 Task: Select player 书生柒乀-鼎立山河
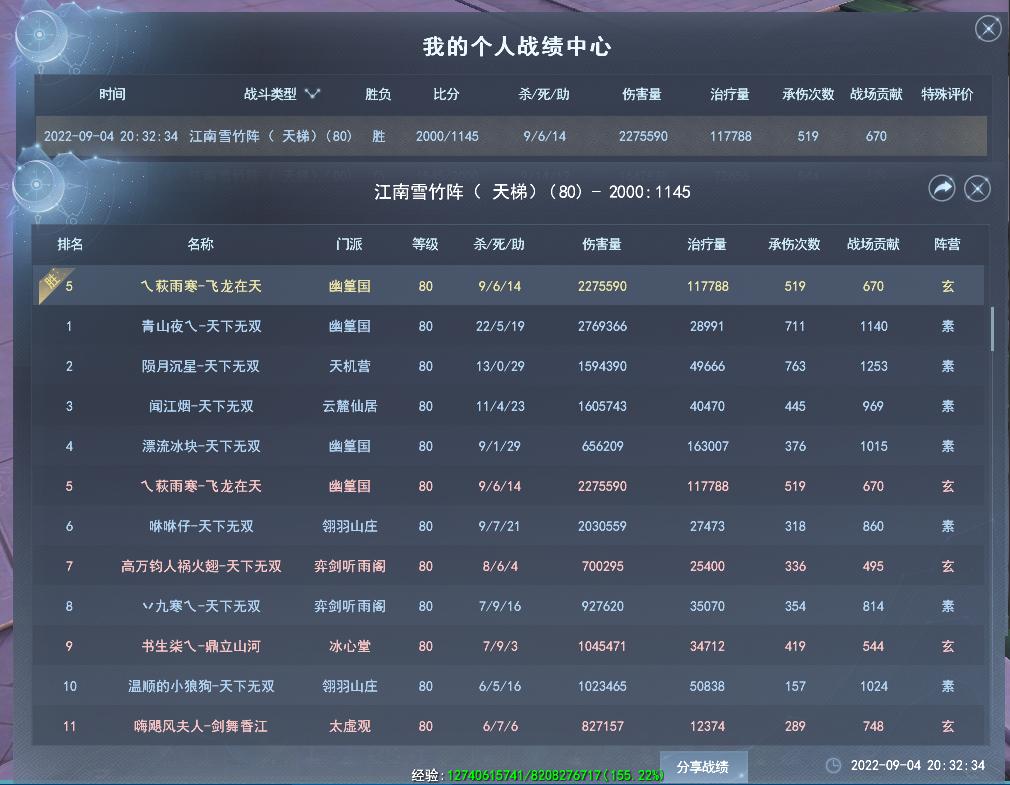click(x=202, y=646)
